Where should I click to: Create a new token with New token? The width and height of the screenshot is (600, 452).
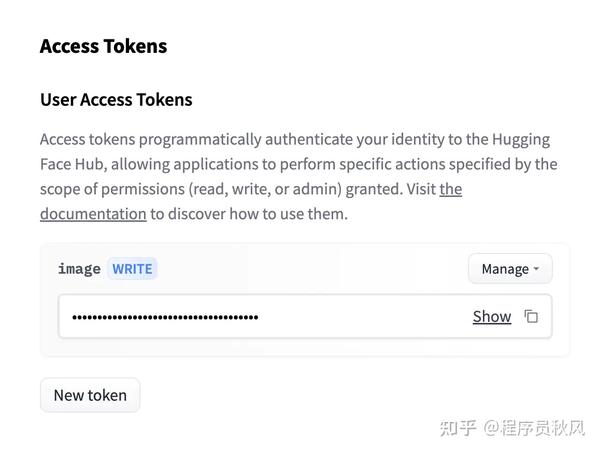coord(90,395)
